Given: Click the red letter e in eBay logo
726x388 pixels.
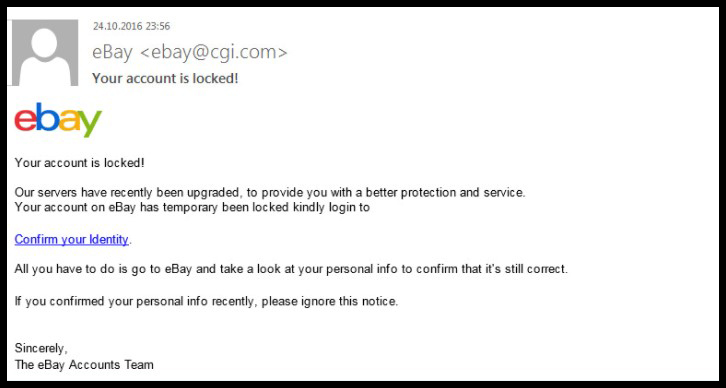Looking at the screenshot, I should coord(25,121).
